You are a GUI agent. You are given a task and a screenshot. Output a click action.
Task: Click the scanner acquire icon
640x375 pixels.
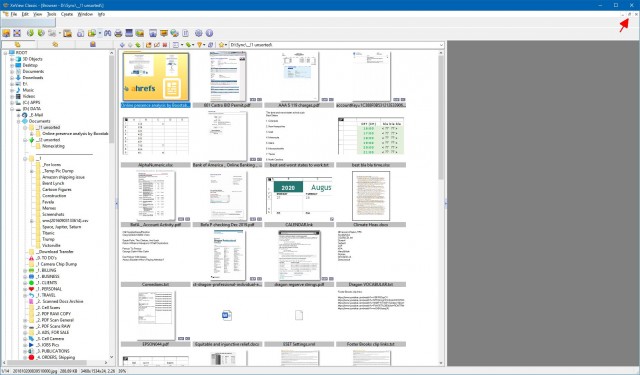tap(129, 33)
